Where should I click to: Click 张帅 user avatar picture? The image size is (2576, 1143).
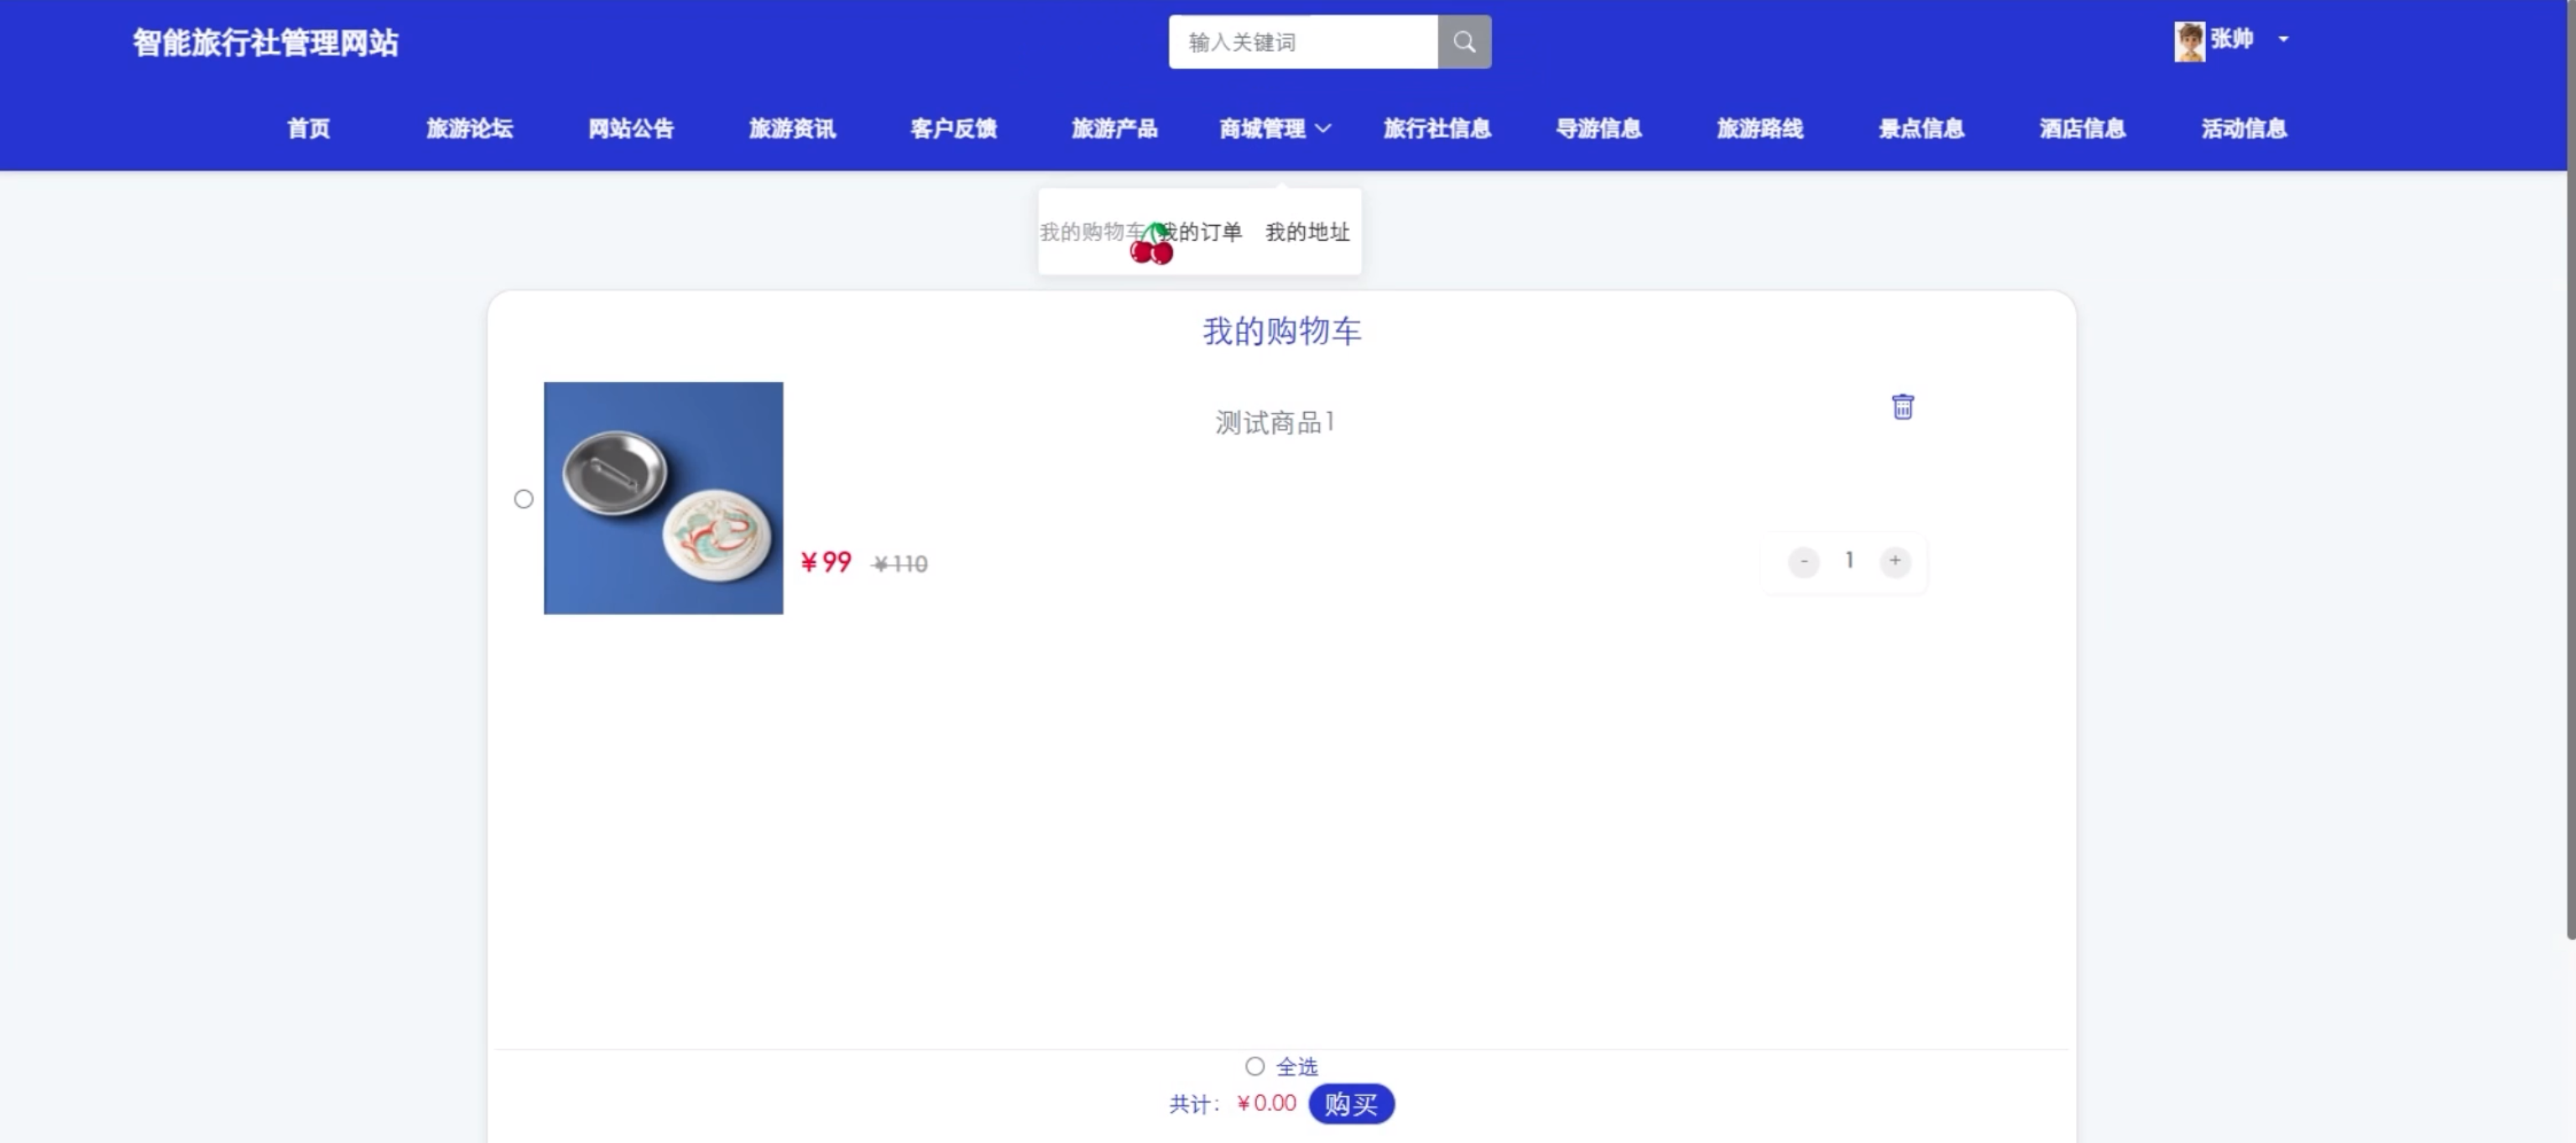[x=2188, y=41]
